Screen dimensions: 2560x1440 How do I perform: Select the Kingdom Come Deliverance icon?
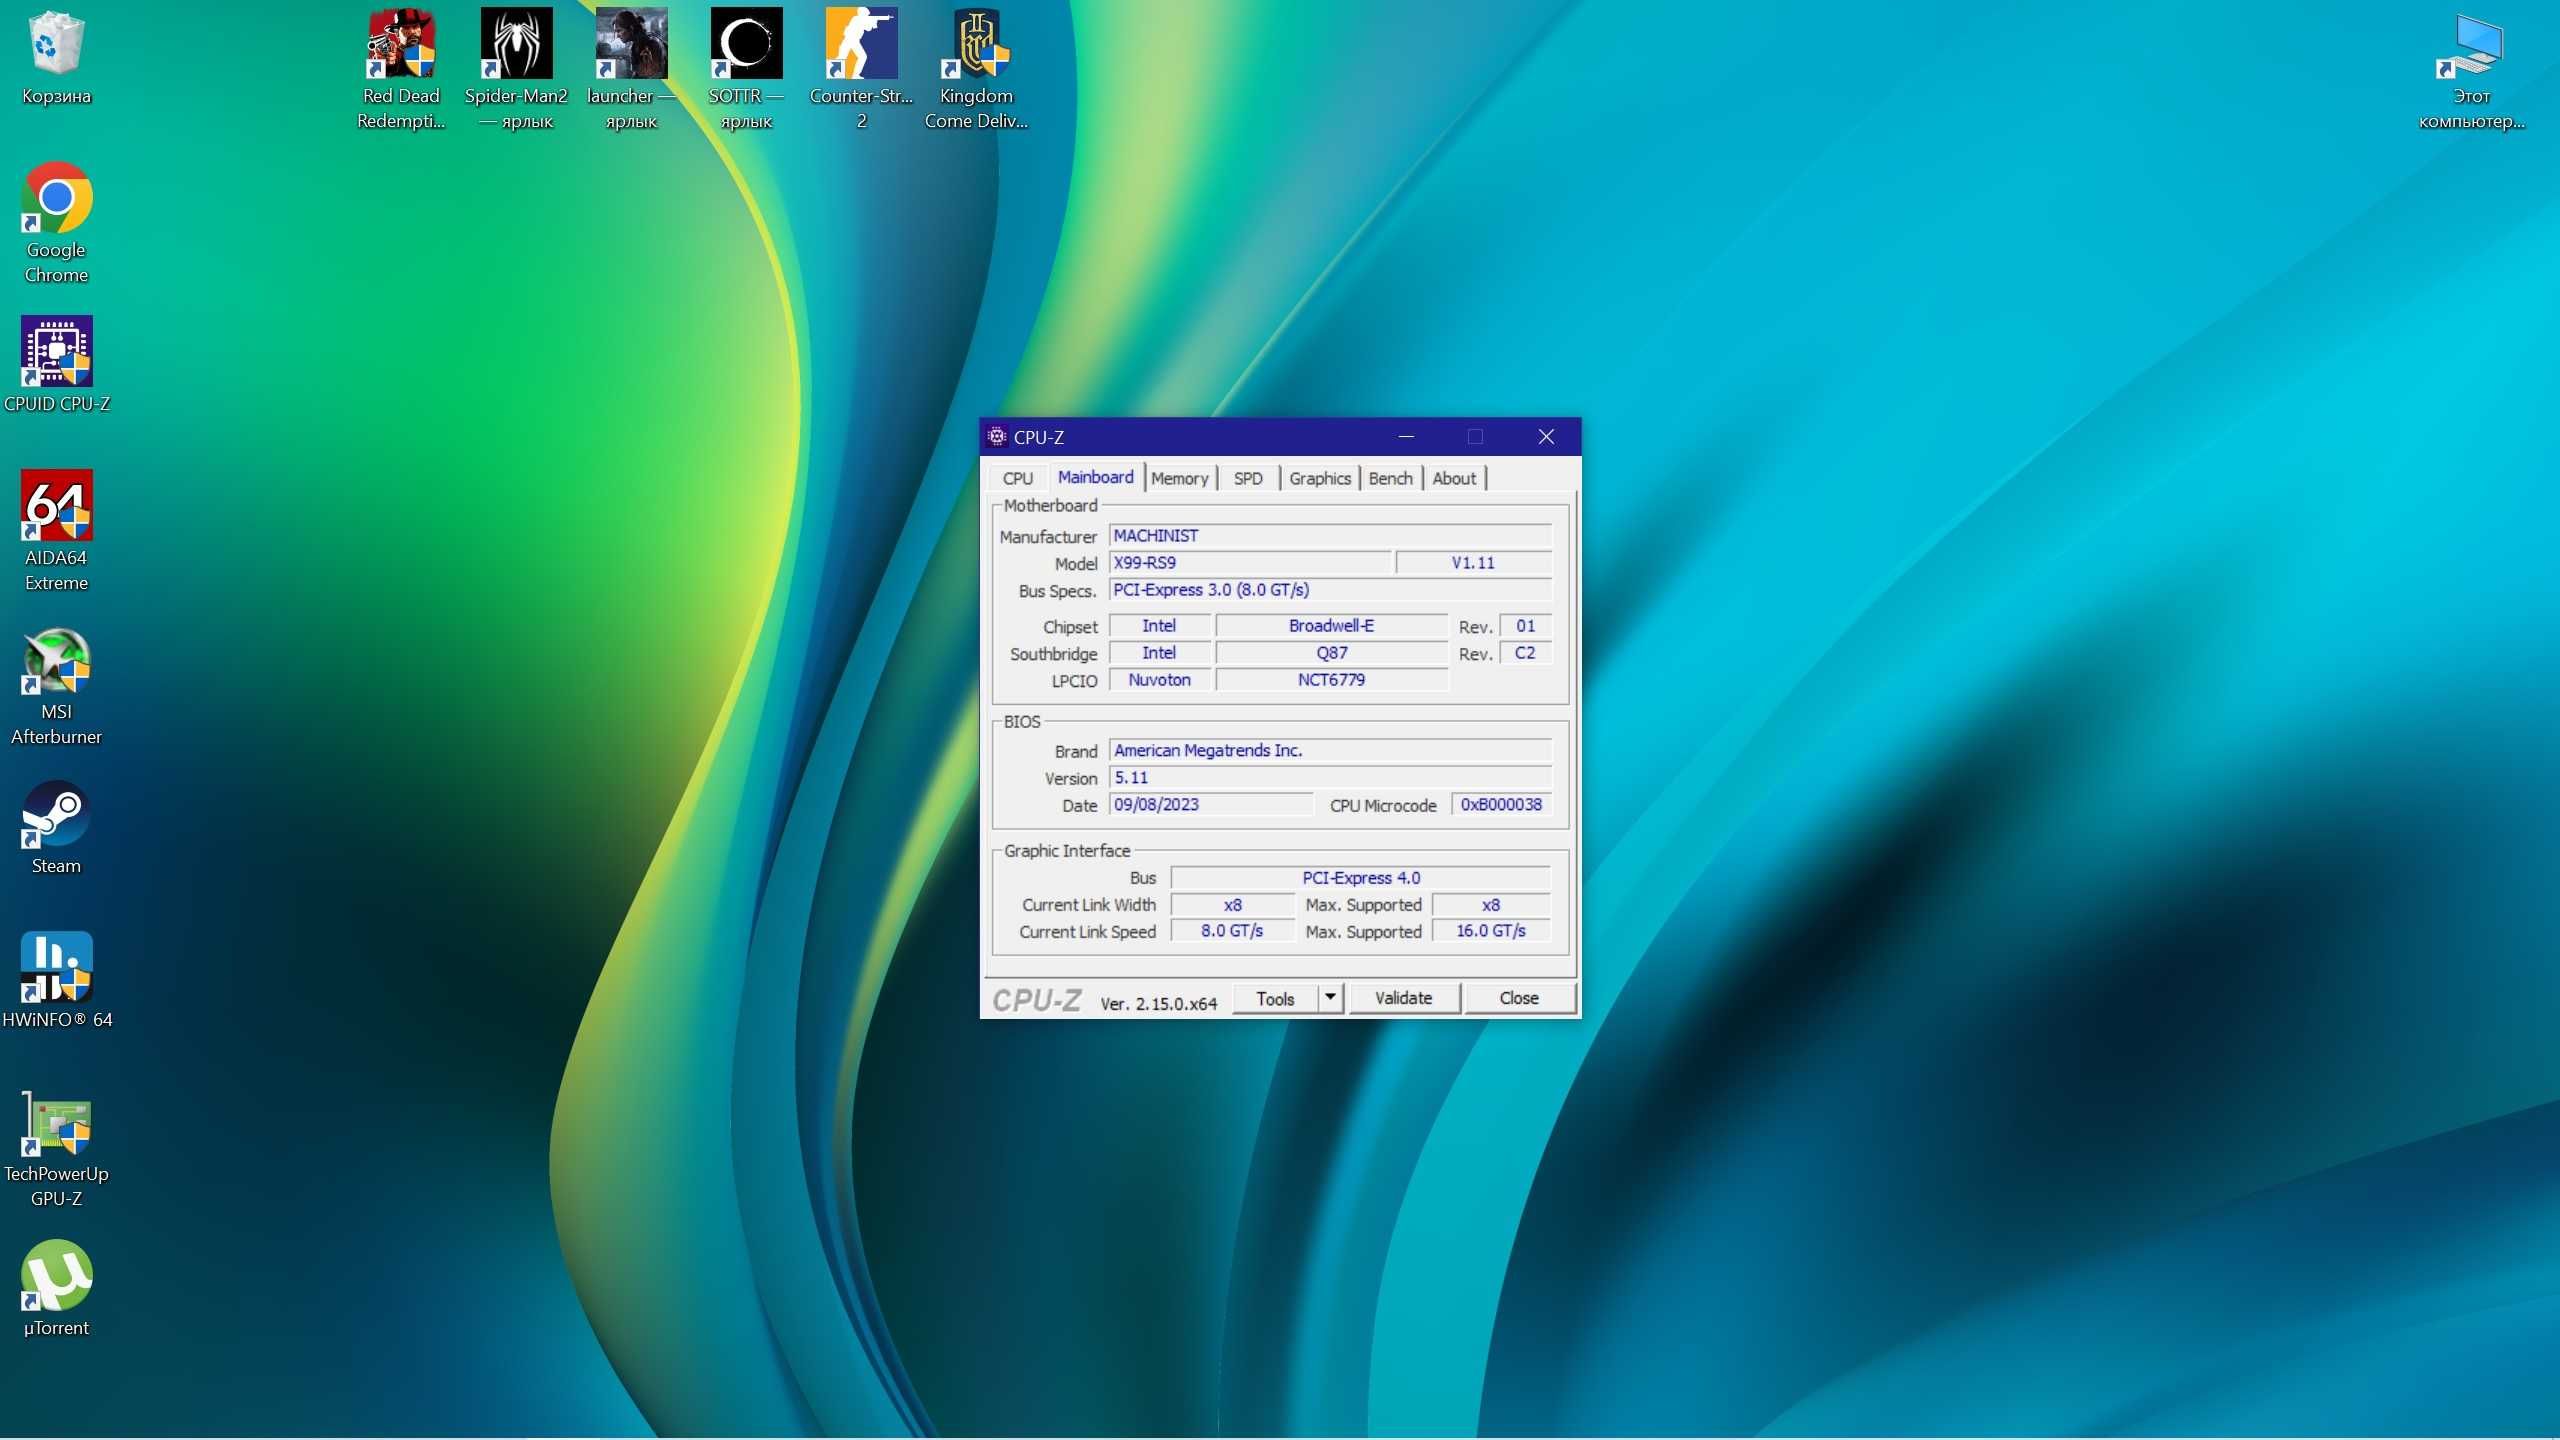click(976, 44)
